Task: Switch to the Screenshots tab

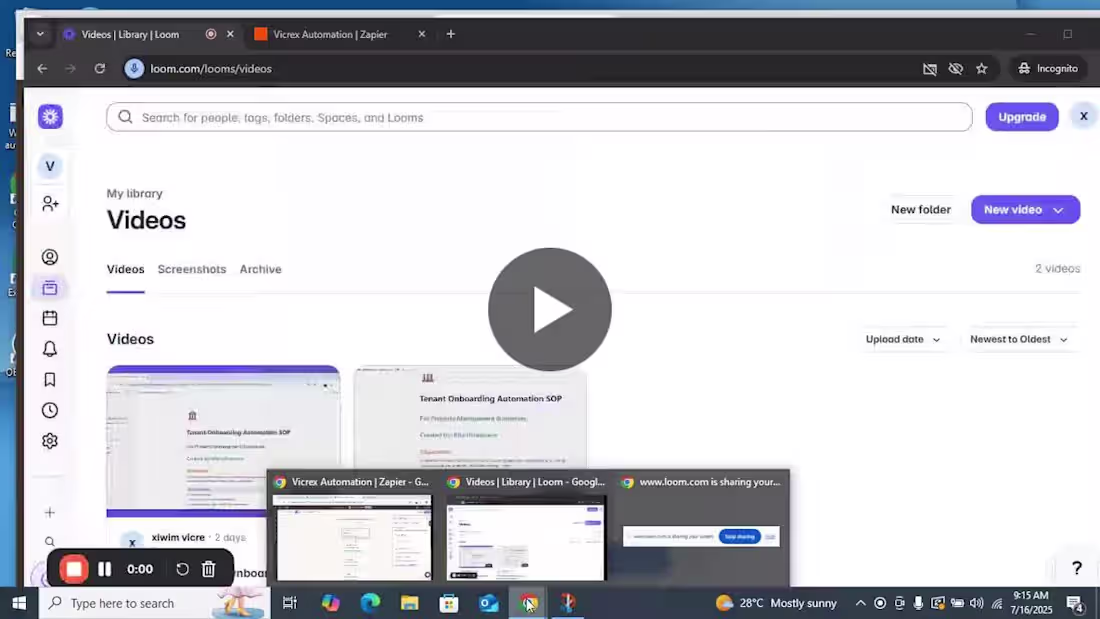Action: coord(191,269)
